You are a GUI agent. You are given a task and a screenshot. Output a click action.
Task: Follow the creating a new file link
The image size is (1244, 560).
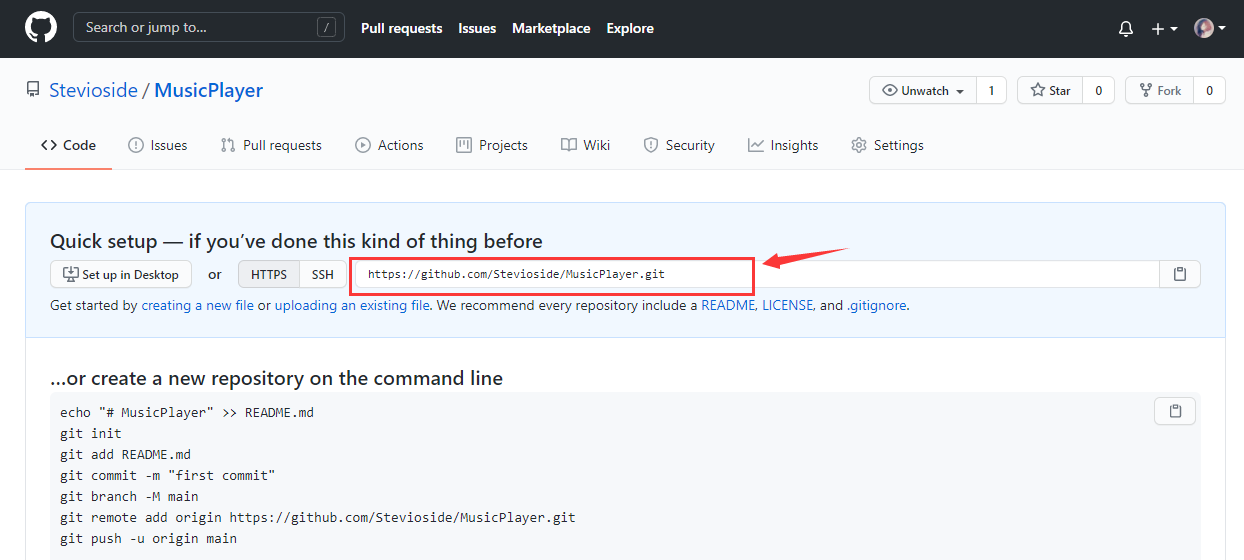point(198,305)
